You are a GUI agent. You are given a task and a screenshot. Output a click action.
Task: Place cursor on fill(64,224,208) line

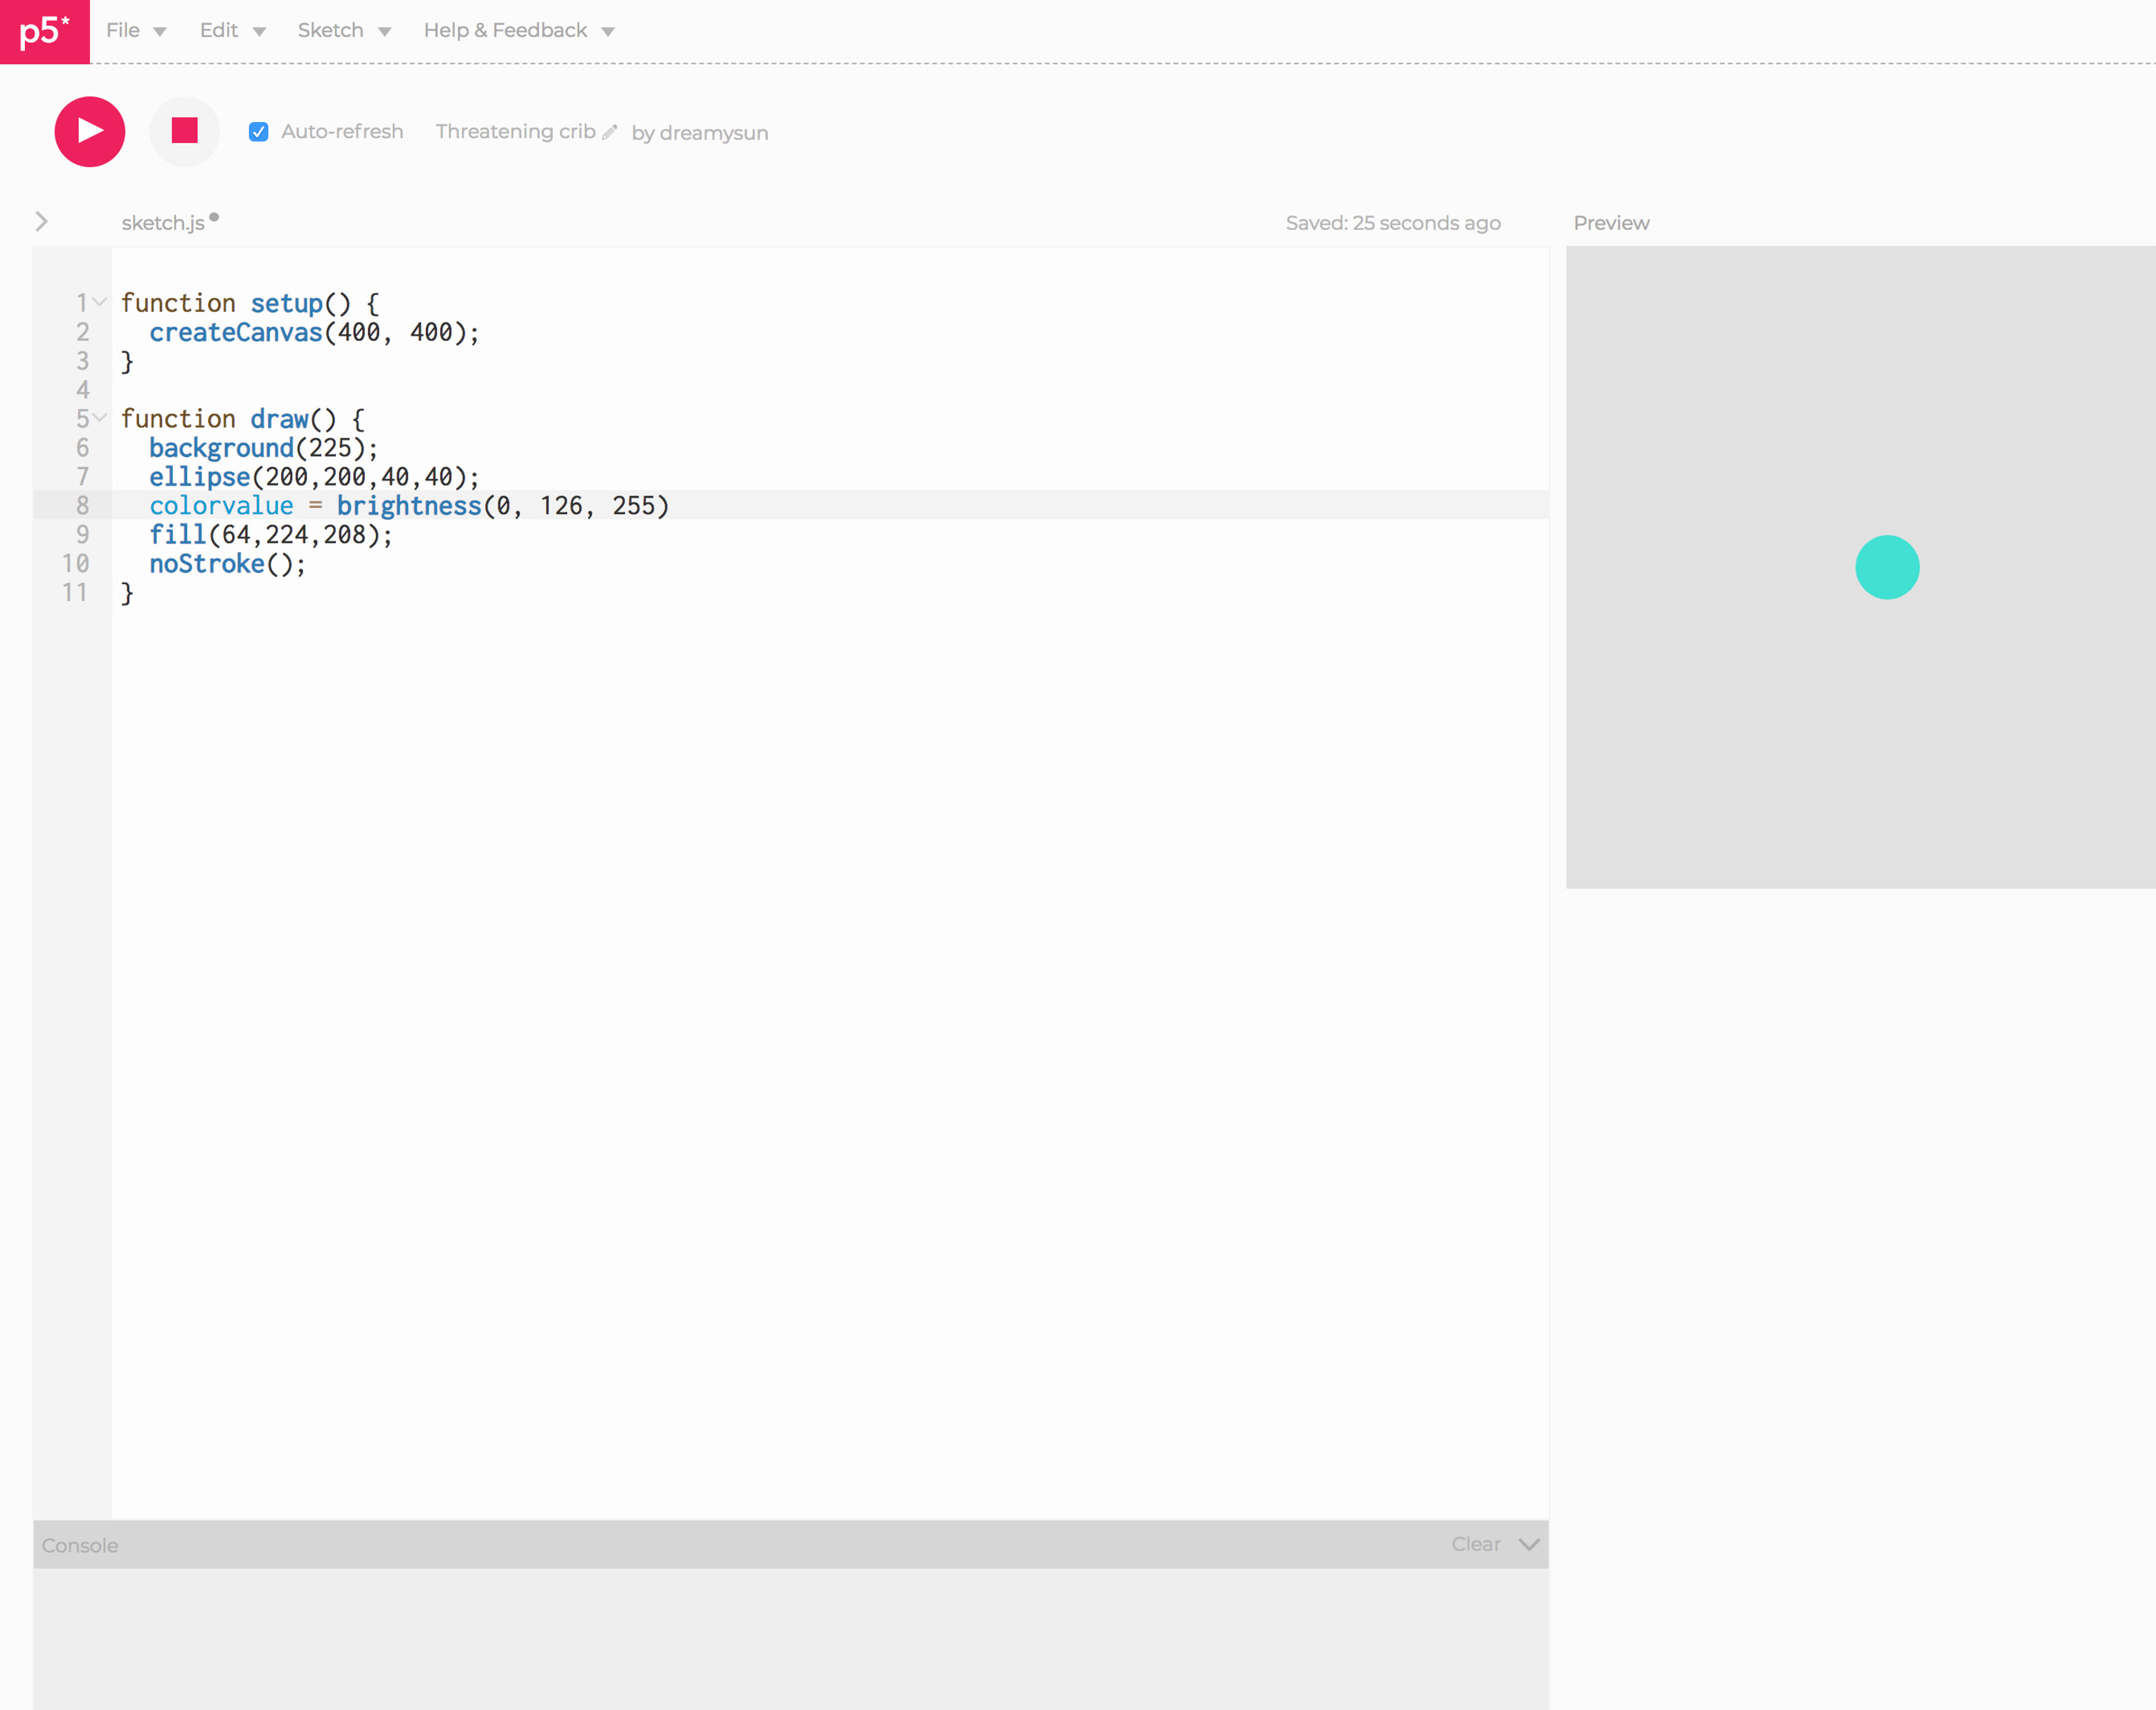(x=271, y=535)
